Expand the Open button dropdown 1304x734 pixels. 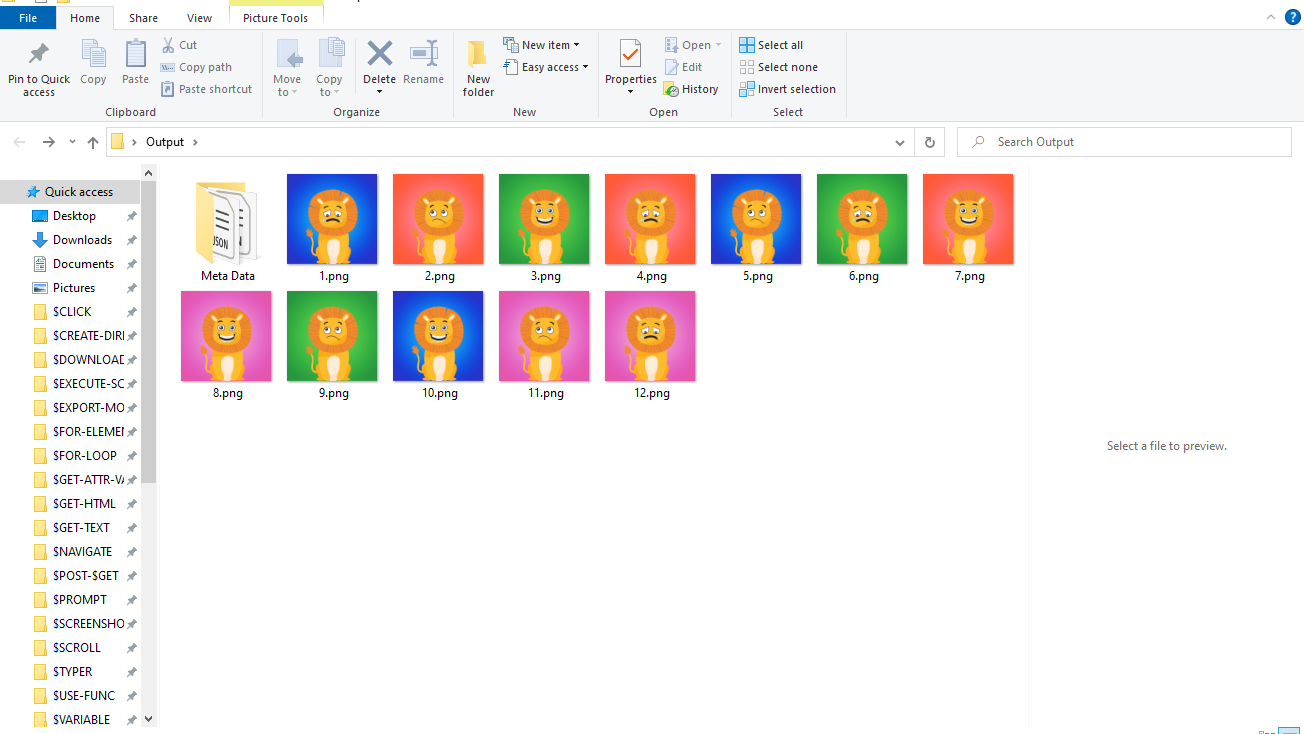[x=718, y=45]
